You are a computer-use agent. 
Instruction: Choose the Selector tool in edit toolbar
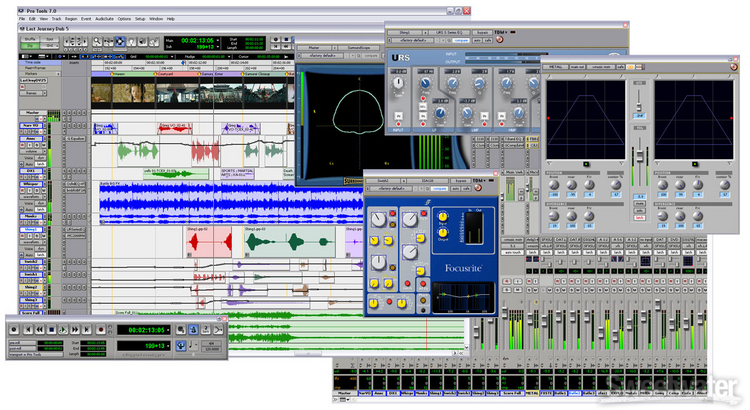[120, 41]
